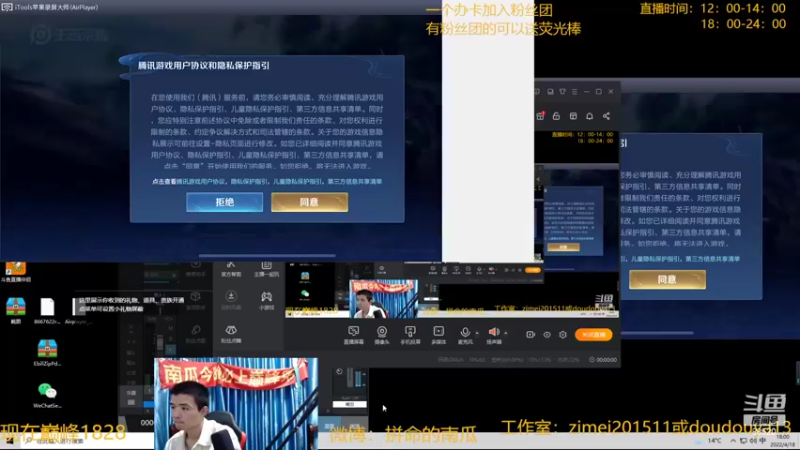Open the 斗鱼直播伴侣 desktop shortcut
Viewport: 800px width, 450px height.
[16, 271]
